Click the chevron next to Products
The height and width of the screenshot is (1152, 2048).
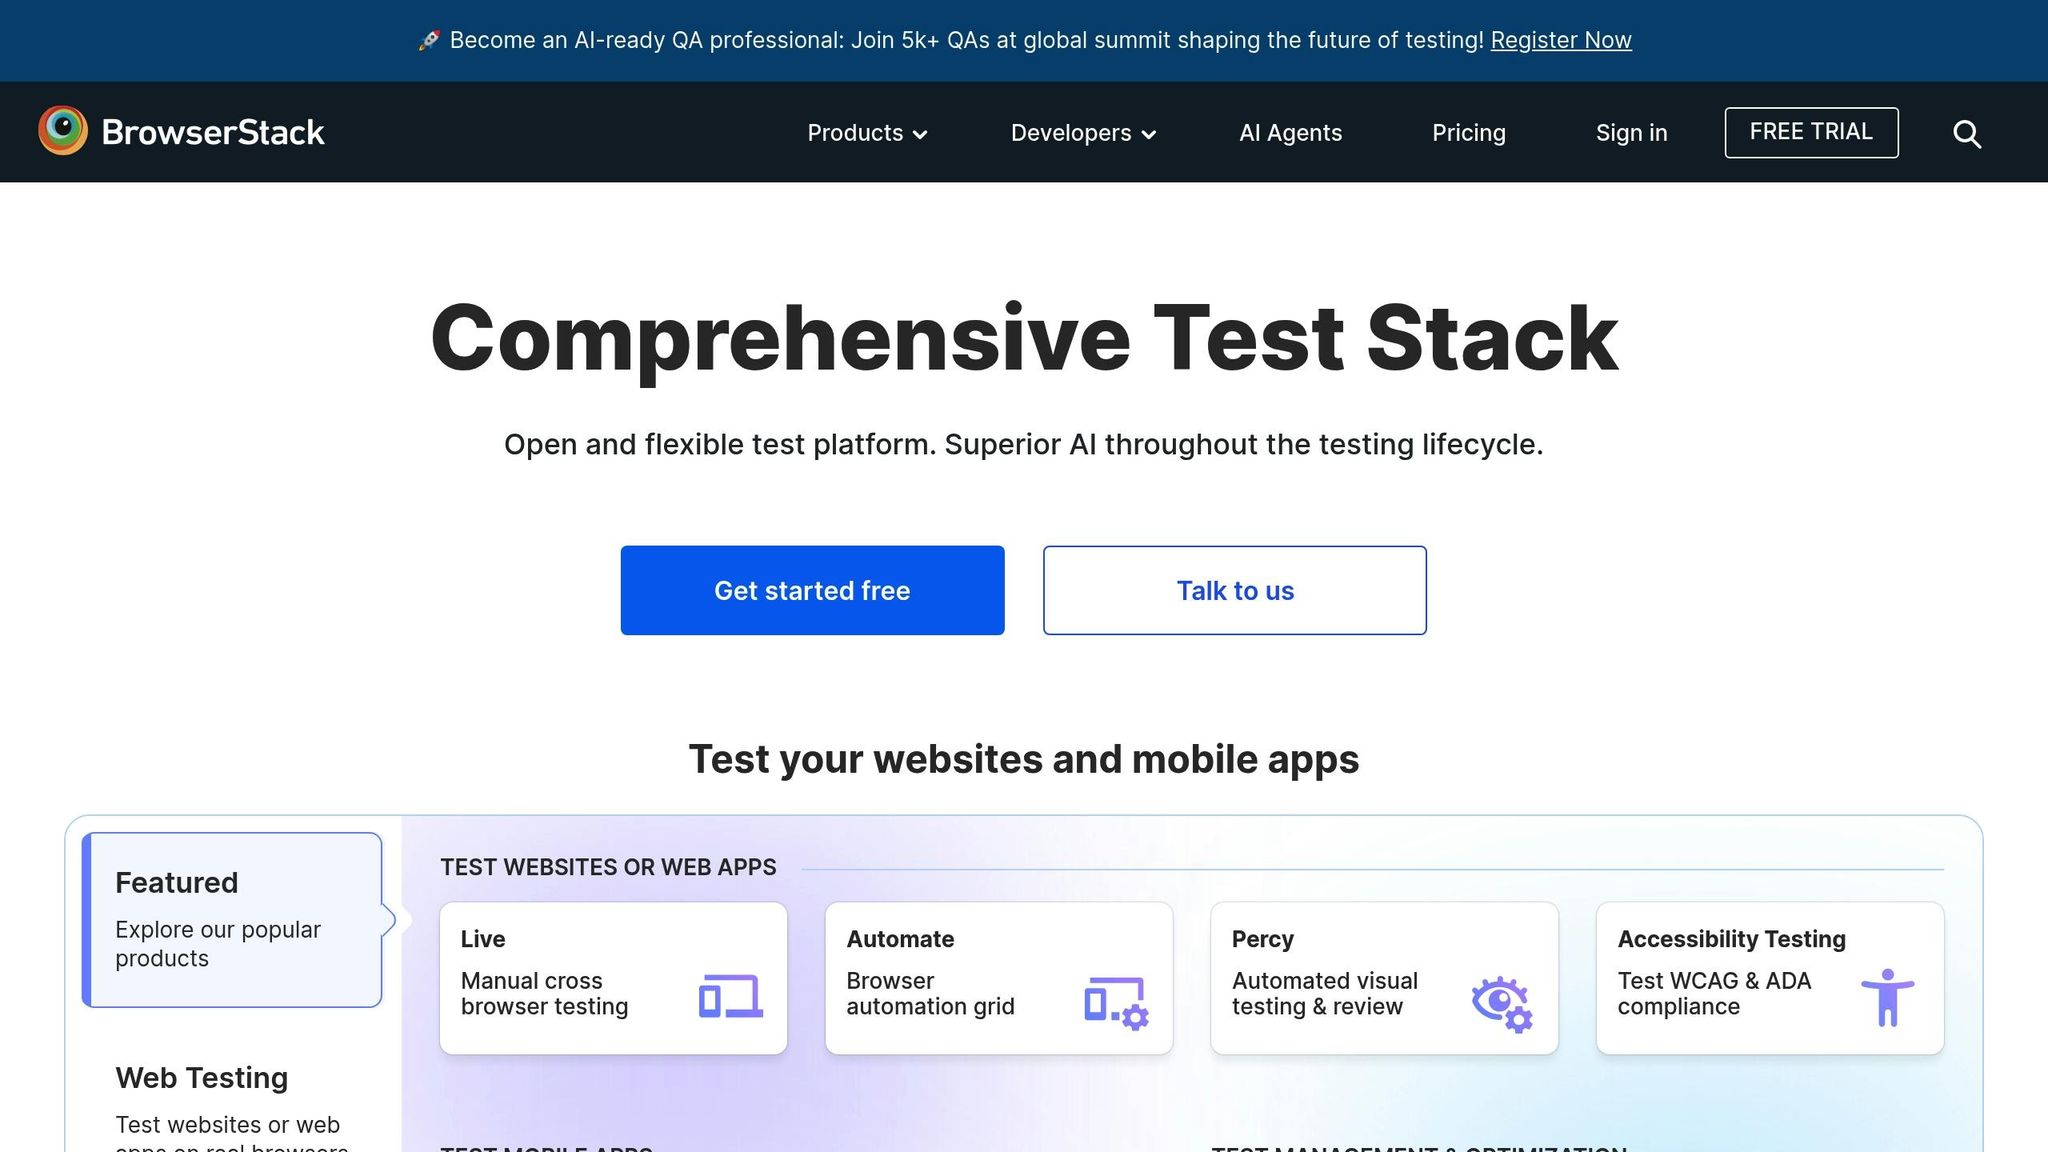(x=921, y=135)
